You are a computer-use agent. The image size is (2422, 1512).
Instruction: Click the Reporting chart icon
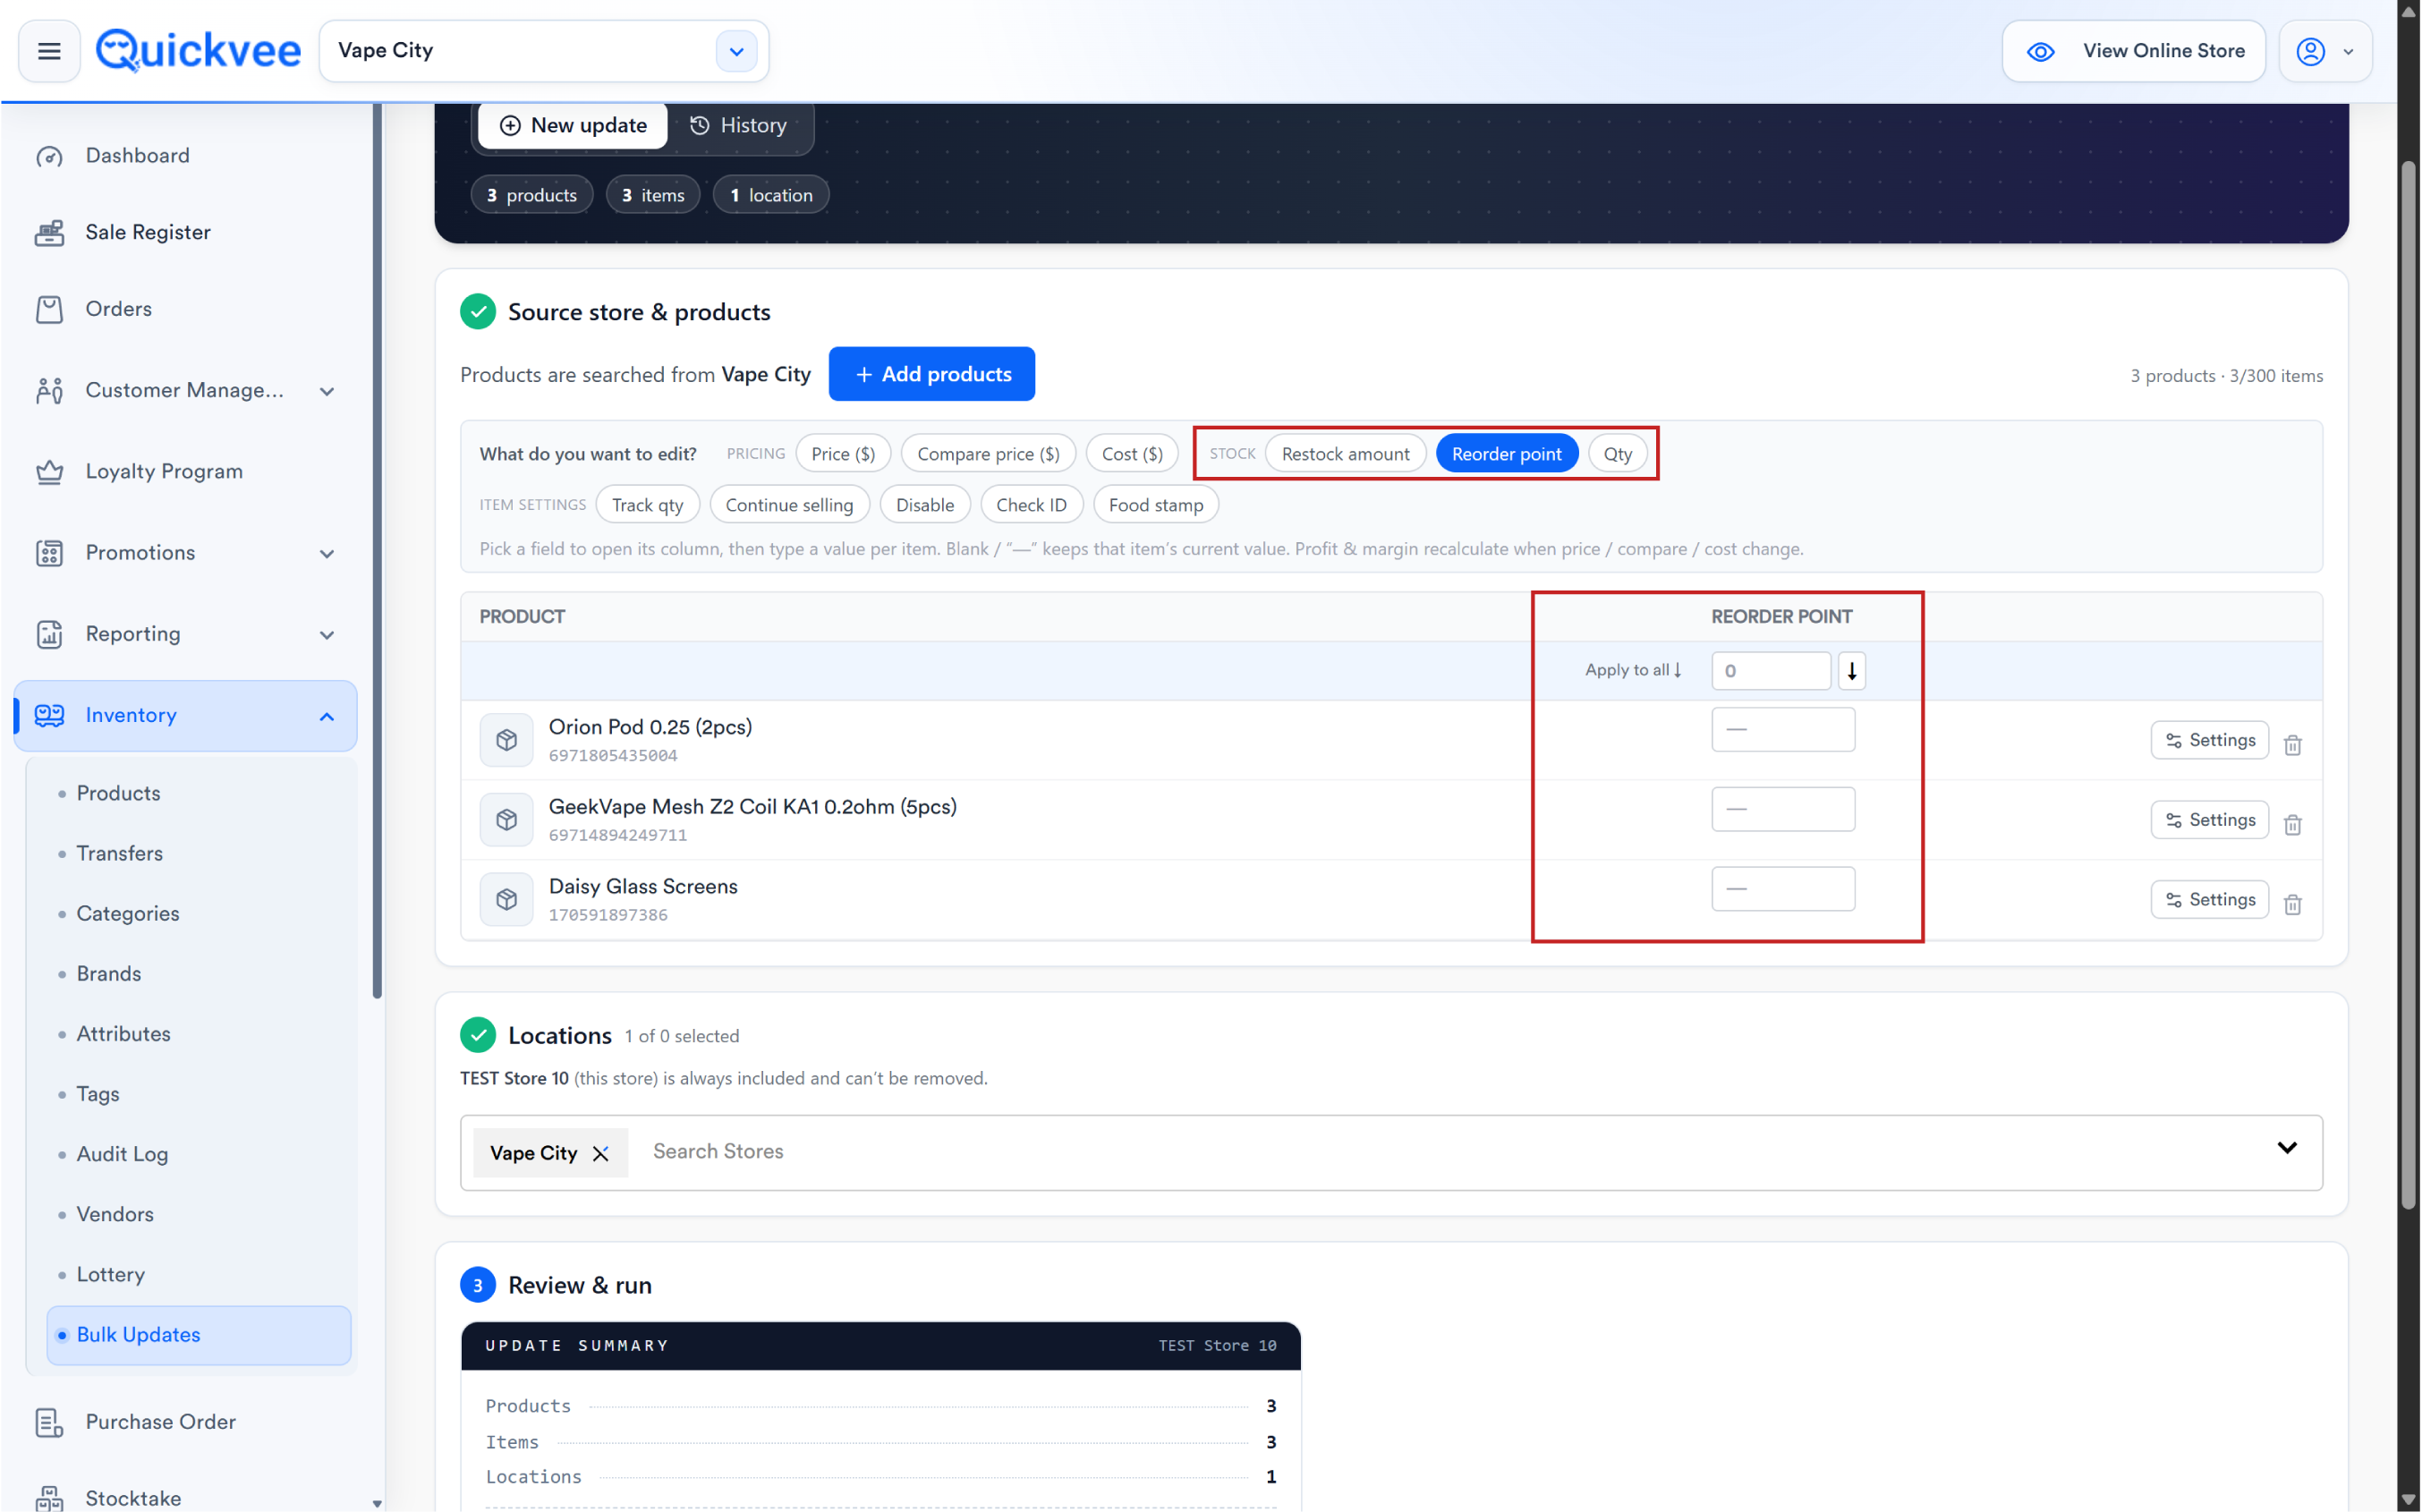tap(49, 634)
